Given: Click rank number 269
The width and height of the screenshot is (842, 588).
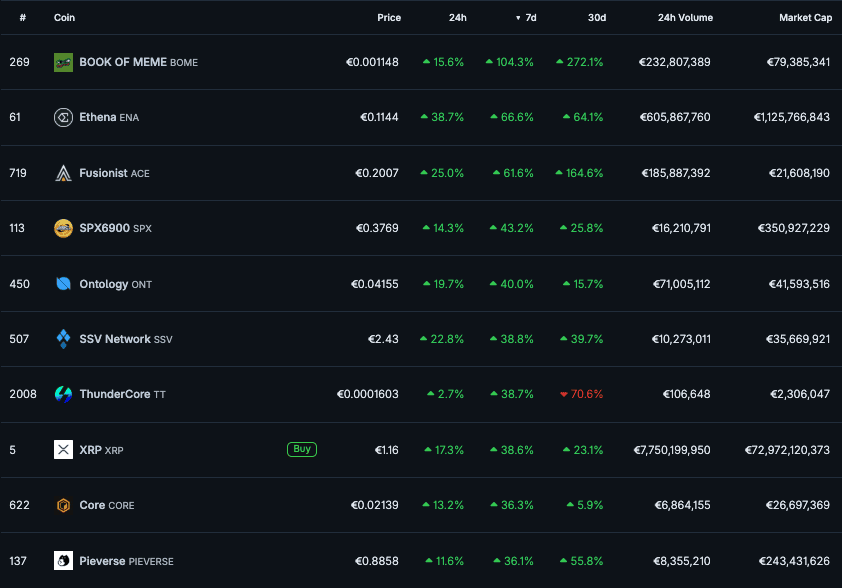Looking at the screenshot, I should coord(19,62).
